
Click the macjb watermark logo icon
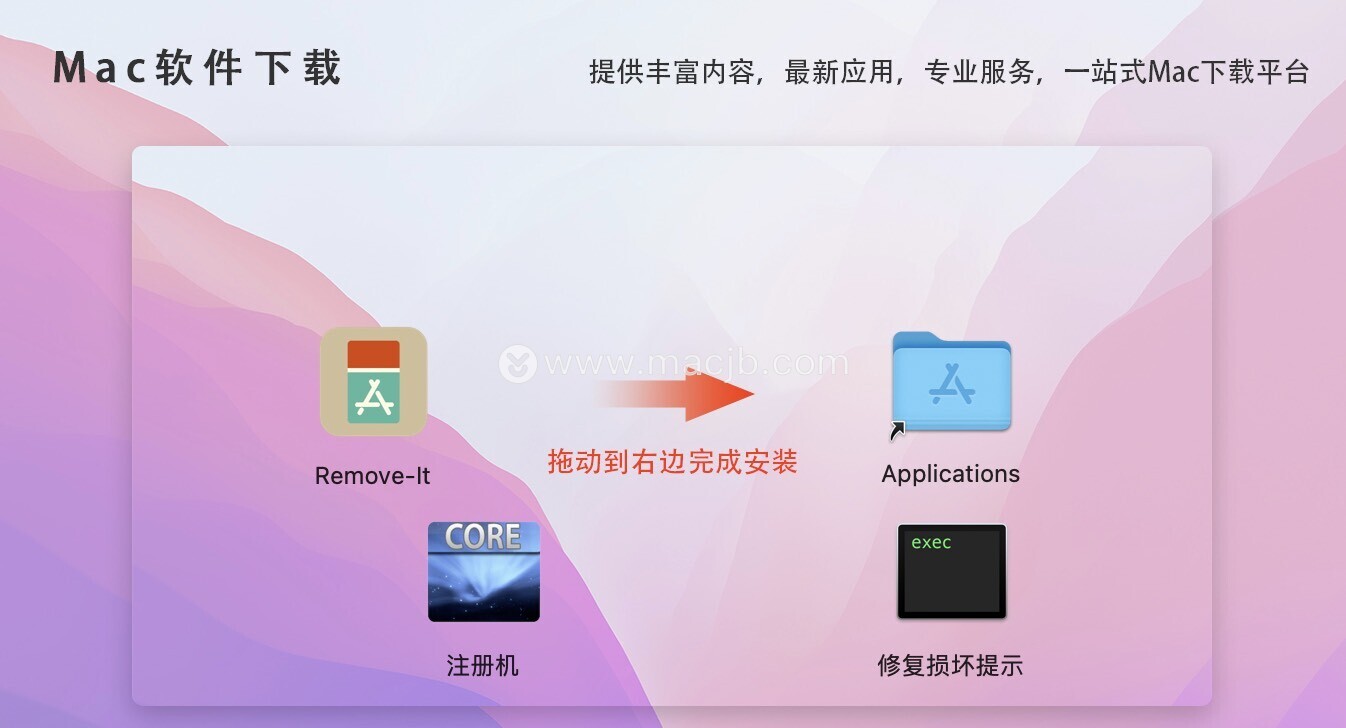tap(518, 364)
